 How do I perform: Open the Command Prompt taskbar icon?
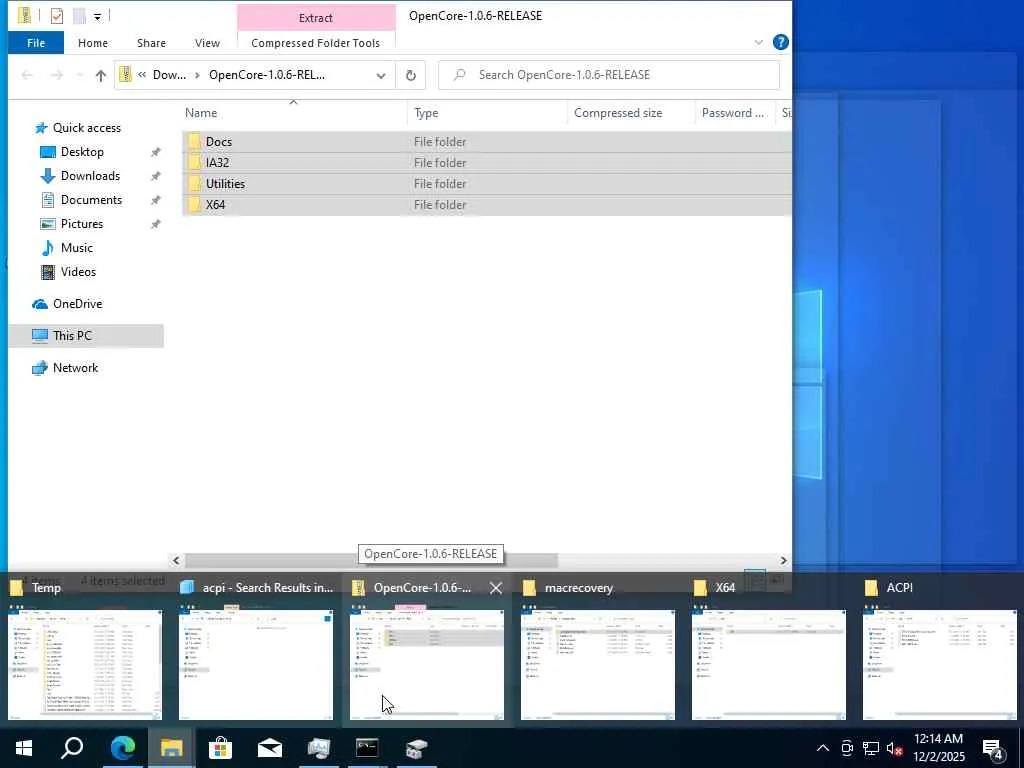pos(367,748)
